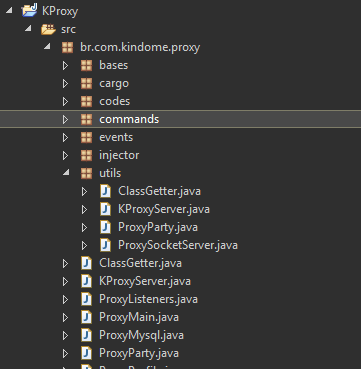
Task: Click Java file icon of ProxyParty.java inside utils
Action: pos(105,227)
